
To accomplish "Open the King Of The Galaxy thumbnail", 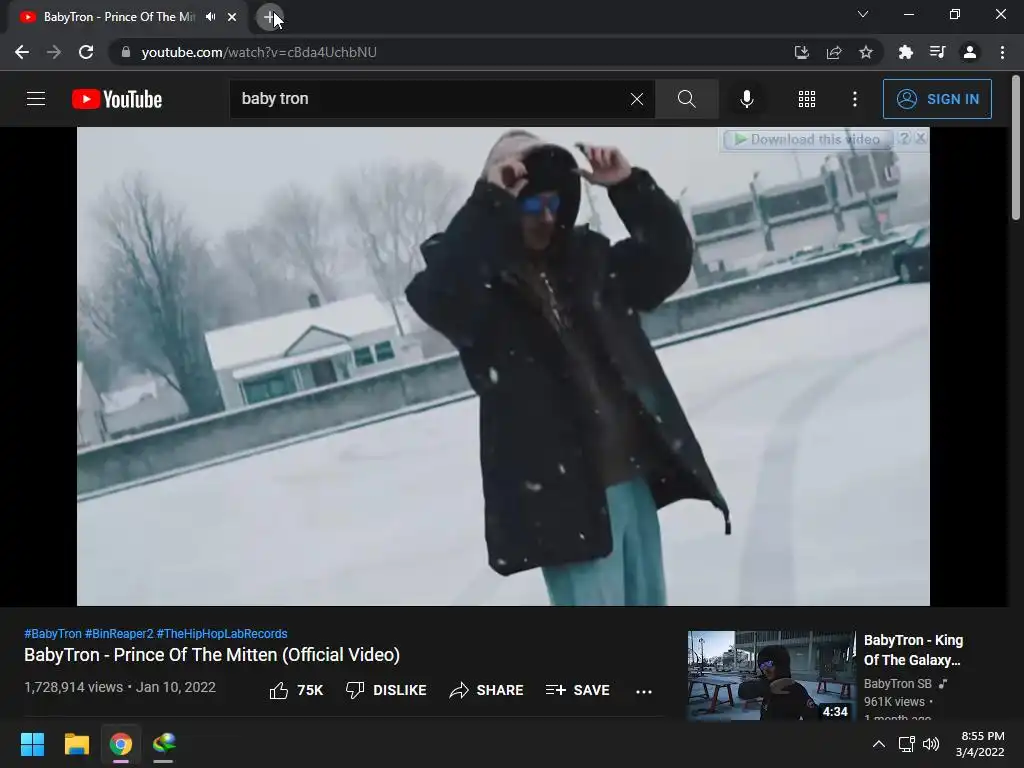I will 771,675.
